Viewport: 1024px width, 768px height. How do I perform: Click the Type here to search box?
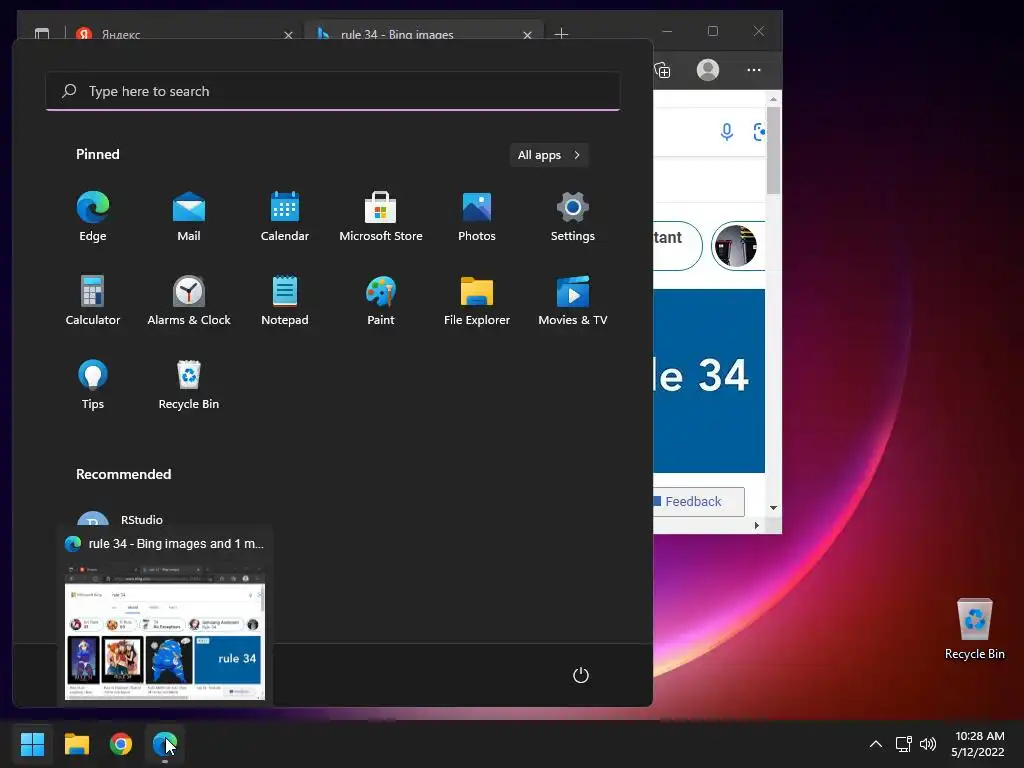tap(333, 91)
